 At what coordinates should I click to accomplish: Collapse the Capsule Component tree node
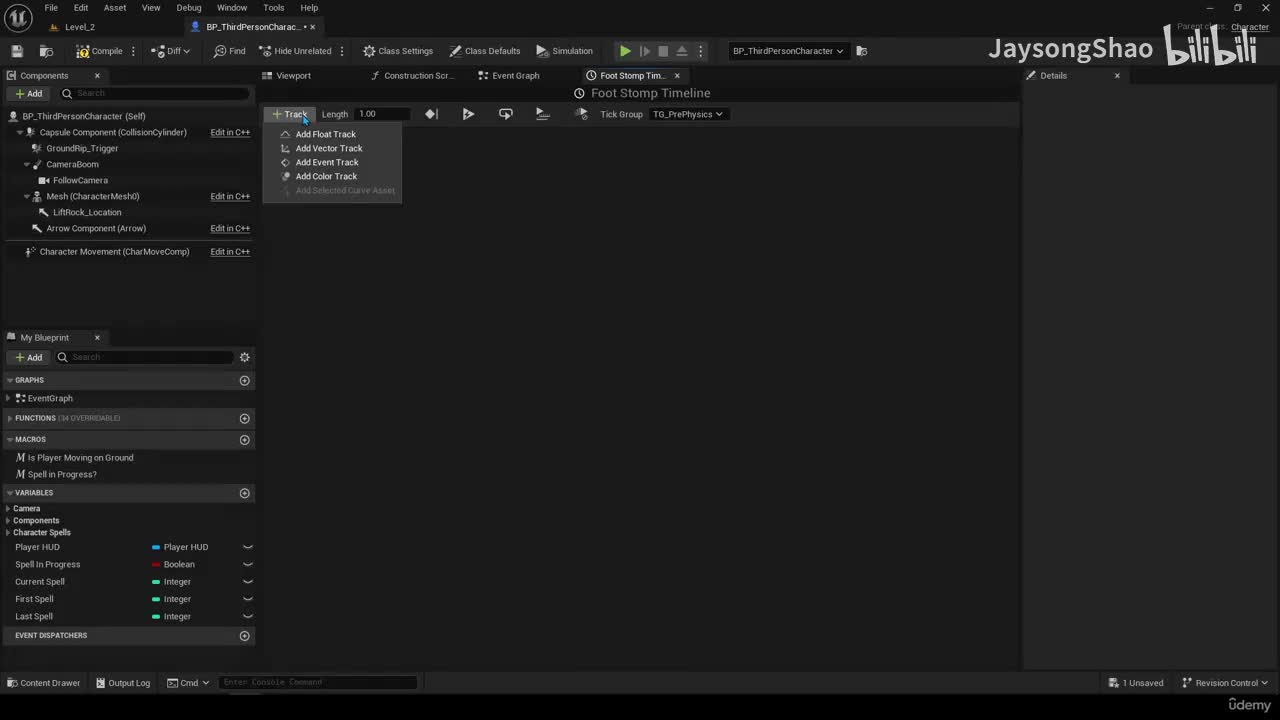point(20,132)
